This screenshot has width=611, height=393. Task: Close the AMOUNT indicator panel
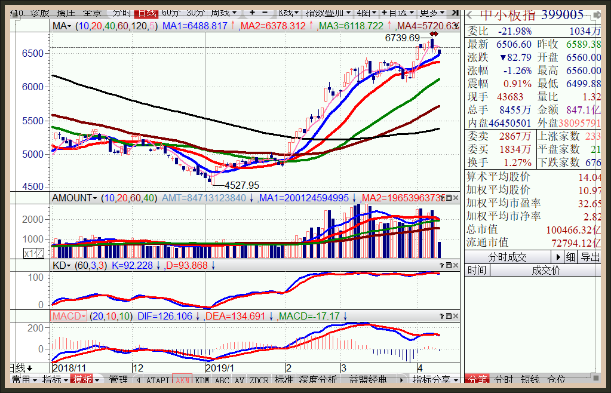(x=456, y=198)
